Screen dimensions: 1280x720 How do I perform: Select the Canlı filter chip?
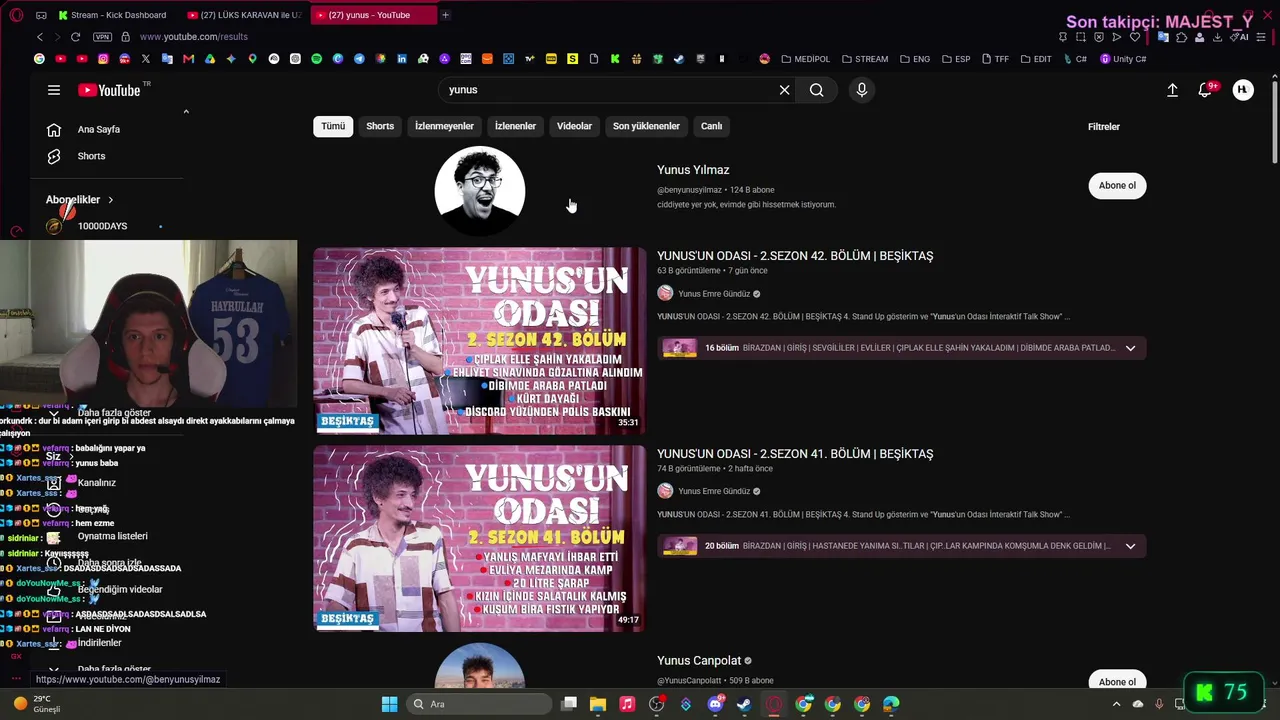711,126
